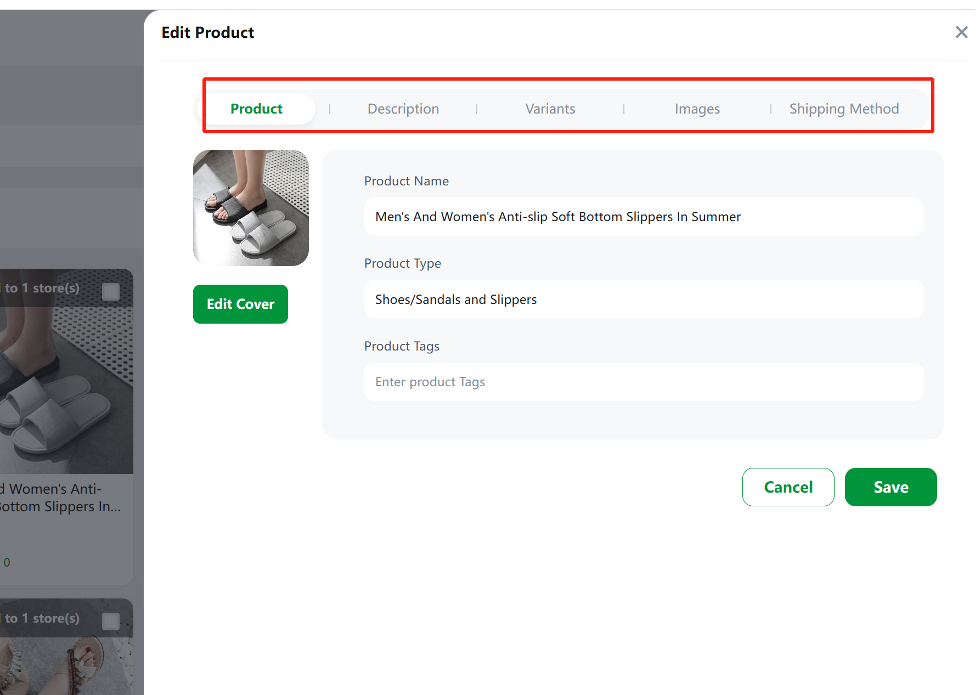Close the Edit Product dialog
This screenshot has height=695, width=977.
961,32
